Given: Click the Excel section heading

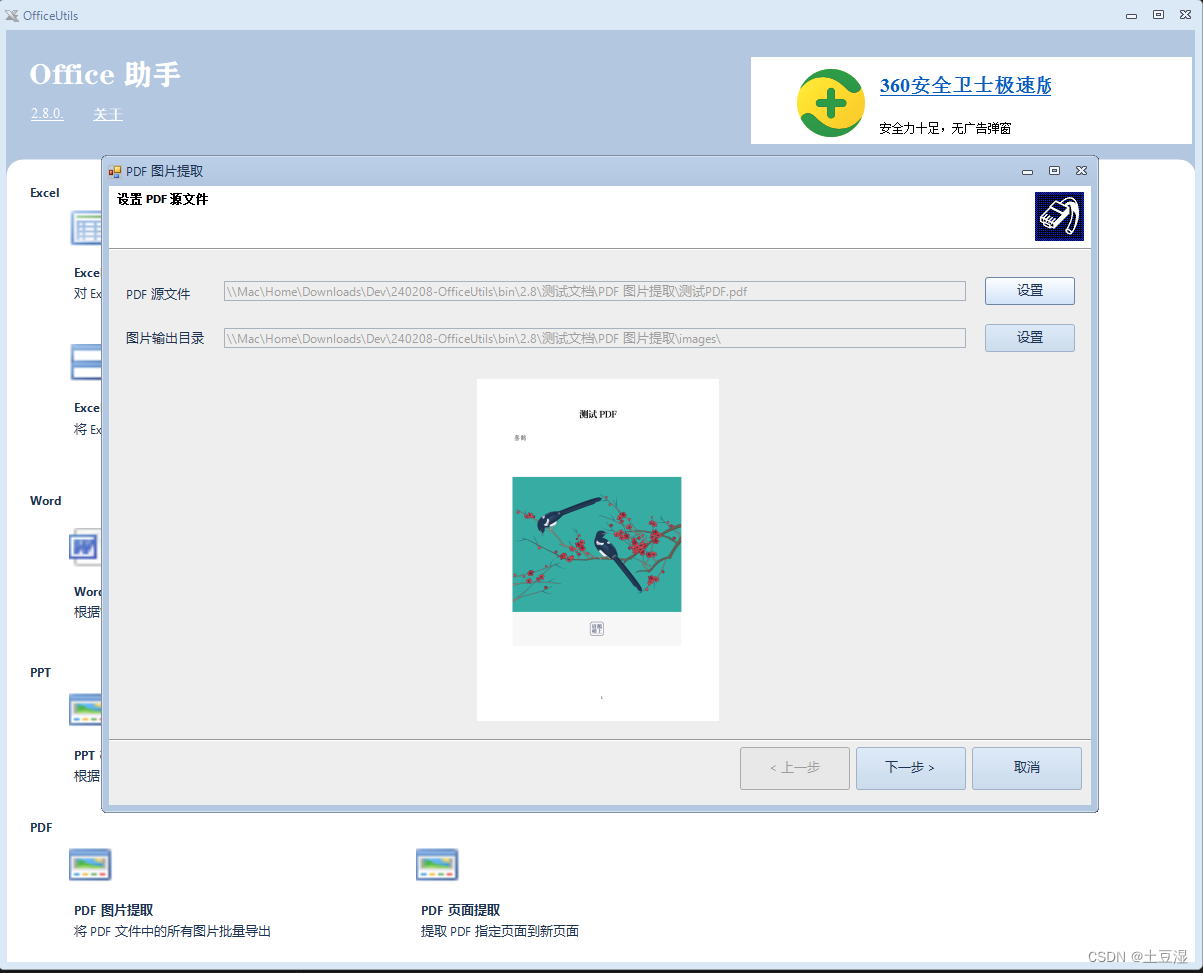Looking at the screenshot, I should (45, 193).
